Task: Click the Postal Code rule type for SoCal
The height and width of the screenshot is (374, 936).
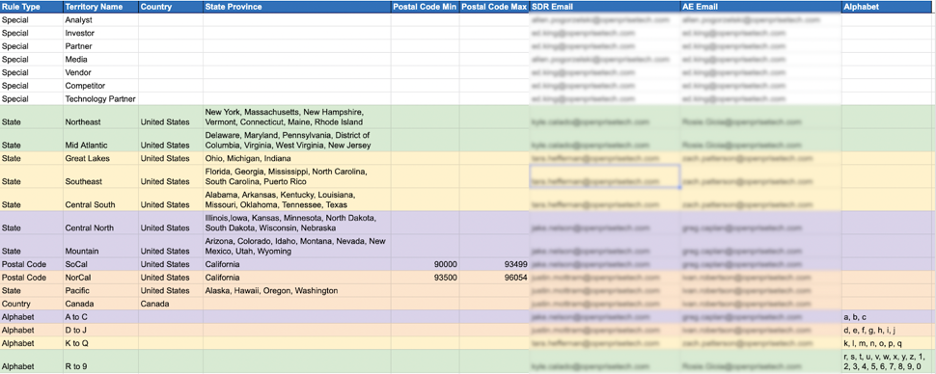Action: click(x=31, y=264)
